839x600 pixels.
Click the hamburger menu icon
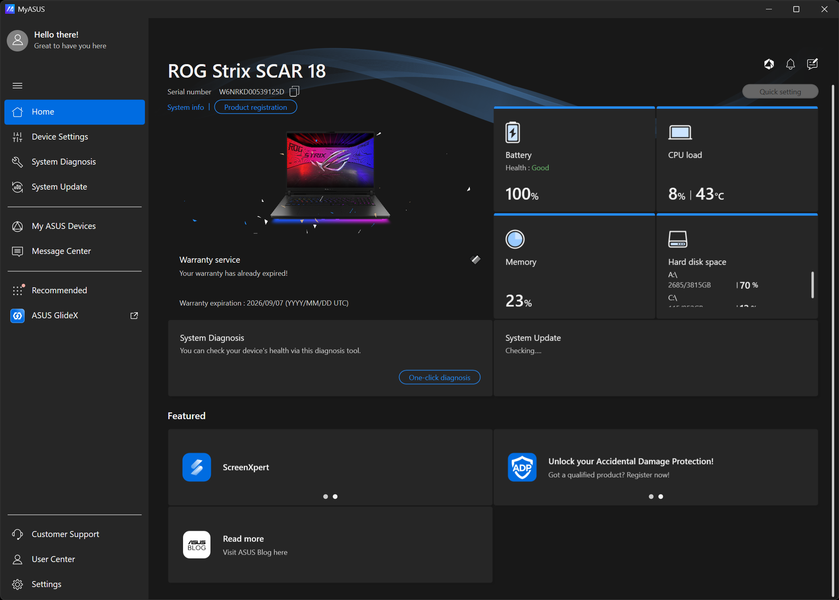tap(17, 86)
